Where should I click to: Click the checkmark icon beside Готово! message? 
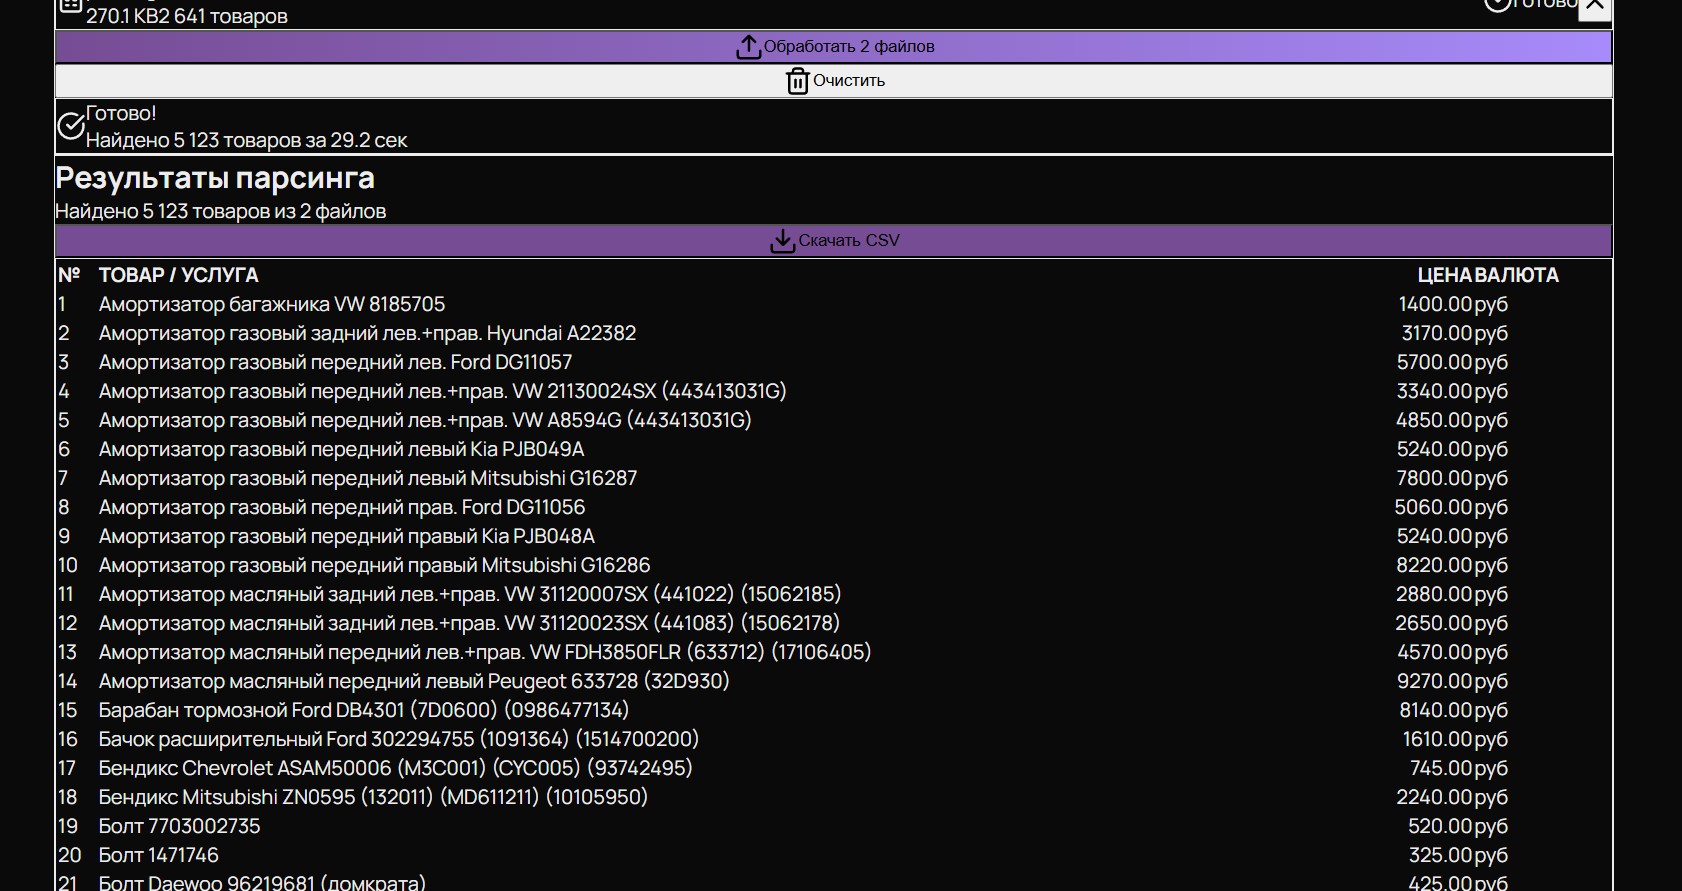pos(70,126)
